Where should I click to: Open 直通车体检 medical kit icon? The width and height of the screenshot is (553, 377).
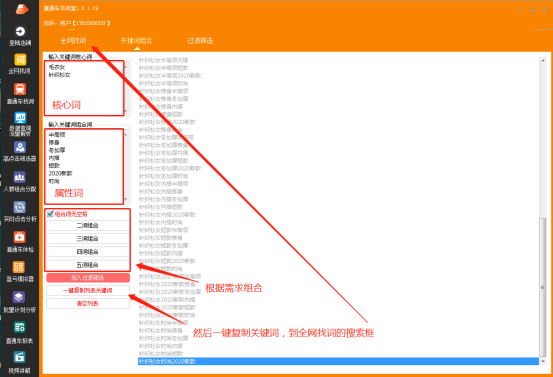(x=20, y=237)
